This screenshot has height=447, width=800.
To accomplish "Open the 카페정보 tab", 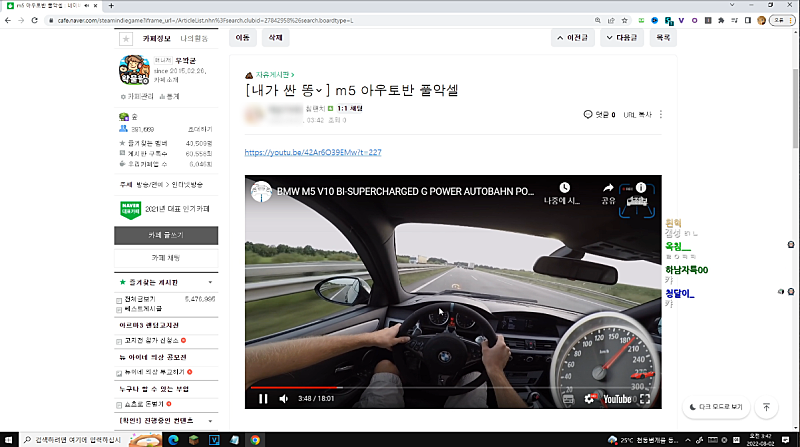I will [157, 38].
